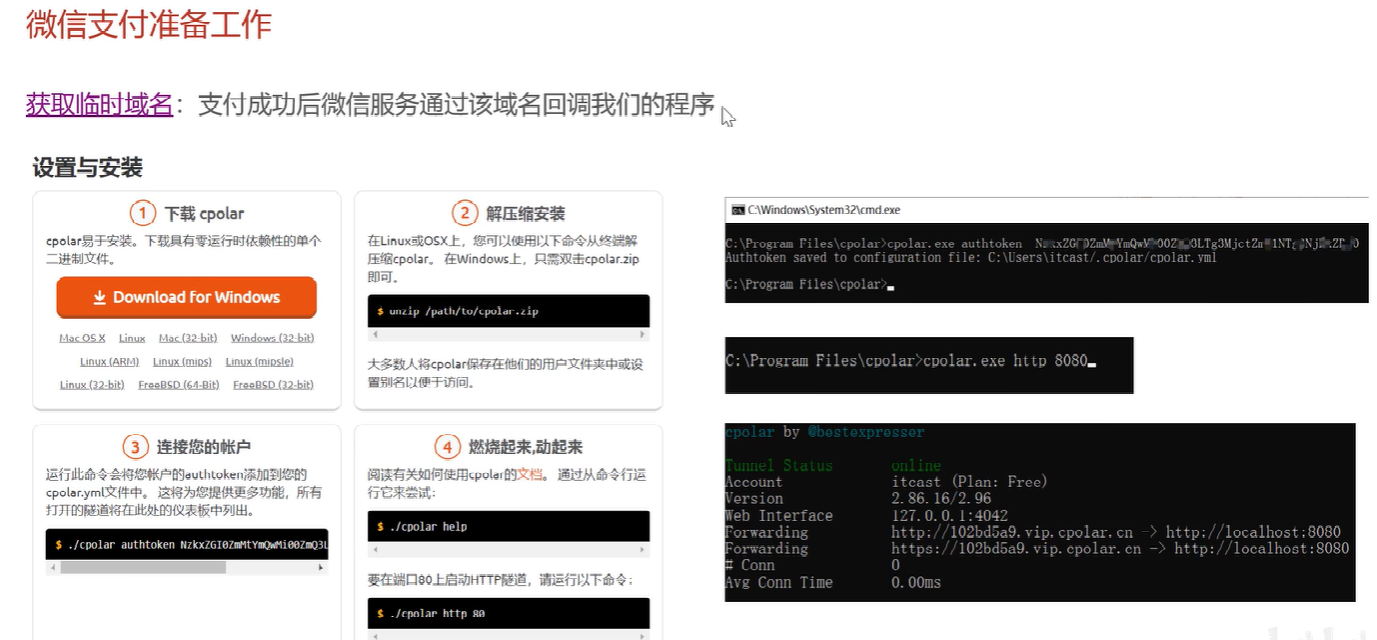Click the cpolar.exe http 8080 command
The height and width of the screenshot is (640, 1377).
pos(1005,360)
